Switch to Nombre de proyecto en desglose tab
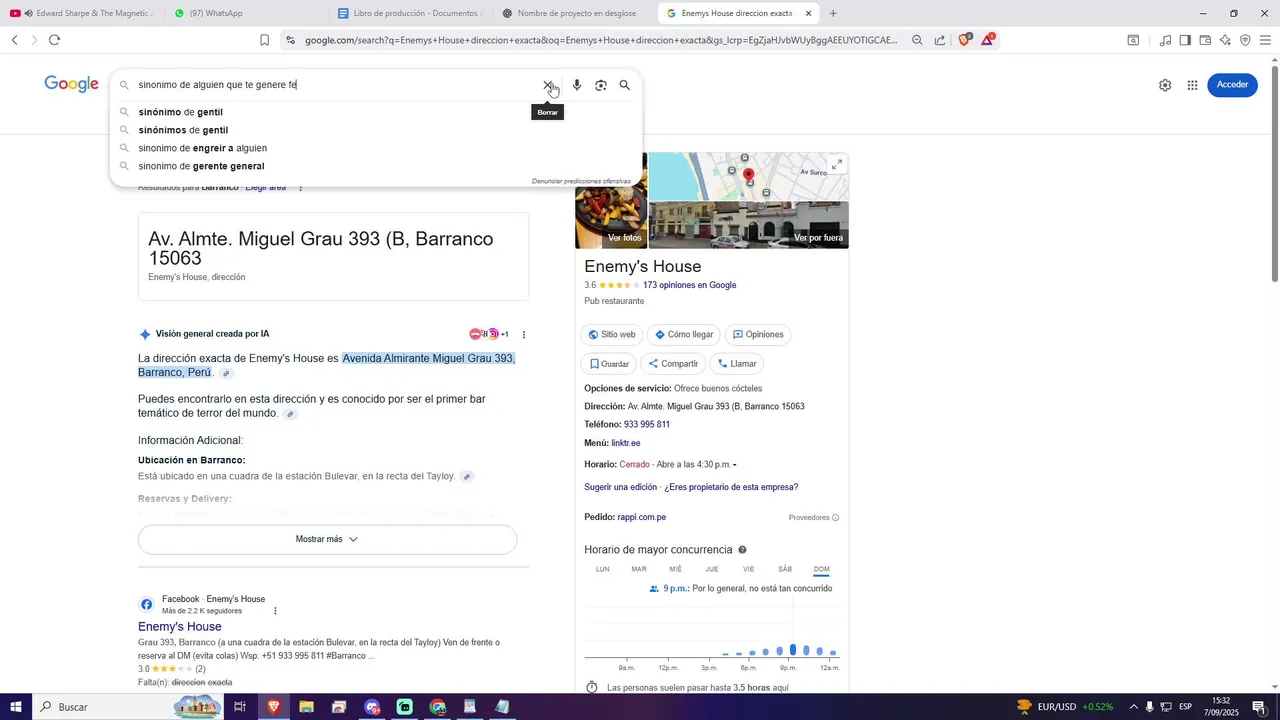This screenshot has height=720, width=1280. [575, 13]
